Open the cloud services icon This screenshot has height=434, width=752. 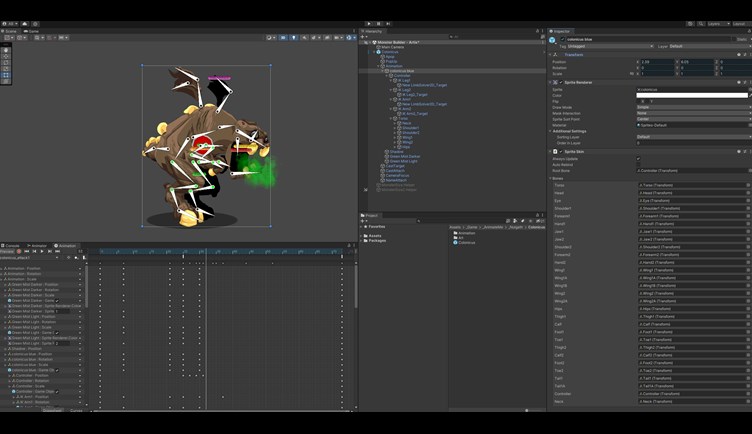[x=25, y=23]
